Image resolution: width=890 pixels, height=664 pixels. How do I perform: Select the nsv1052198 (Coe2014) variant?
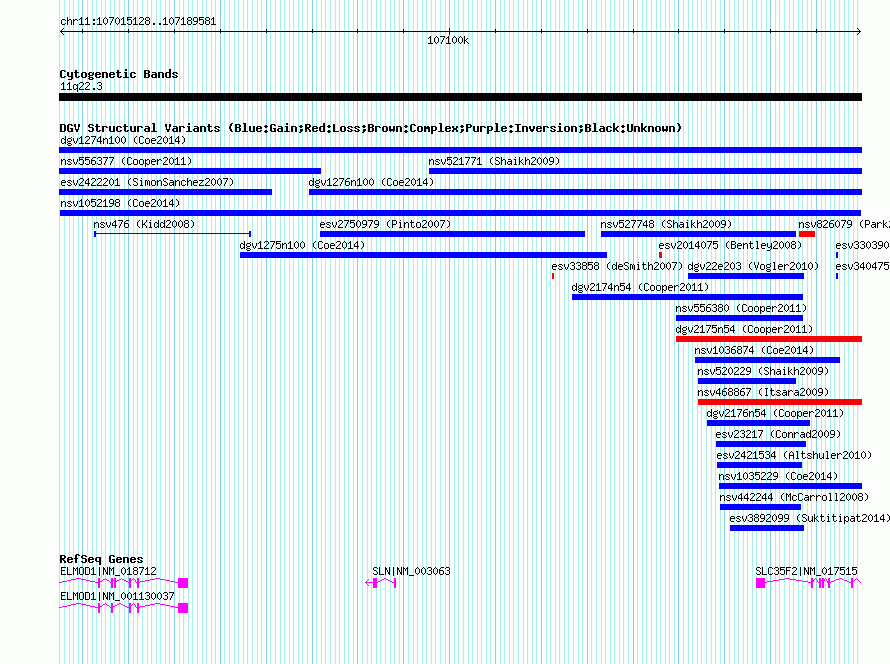(460, 213)
